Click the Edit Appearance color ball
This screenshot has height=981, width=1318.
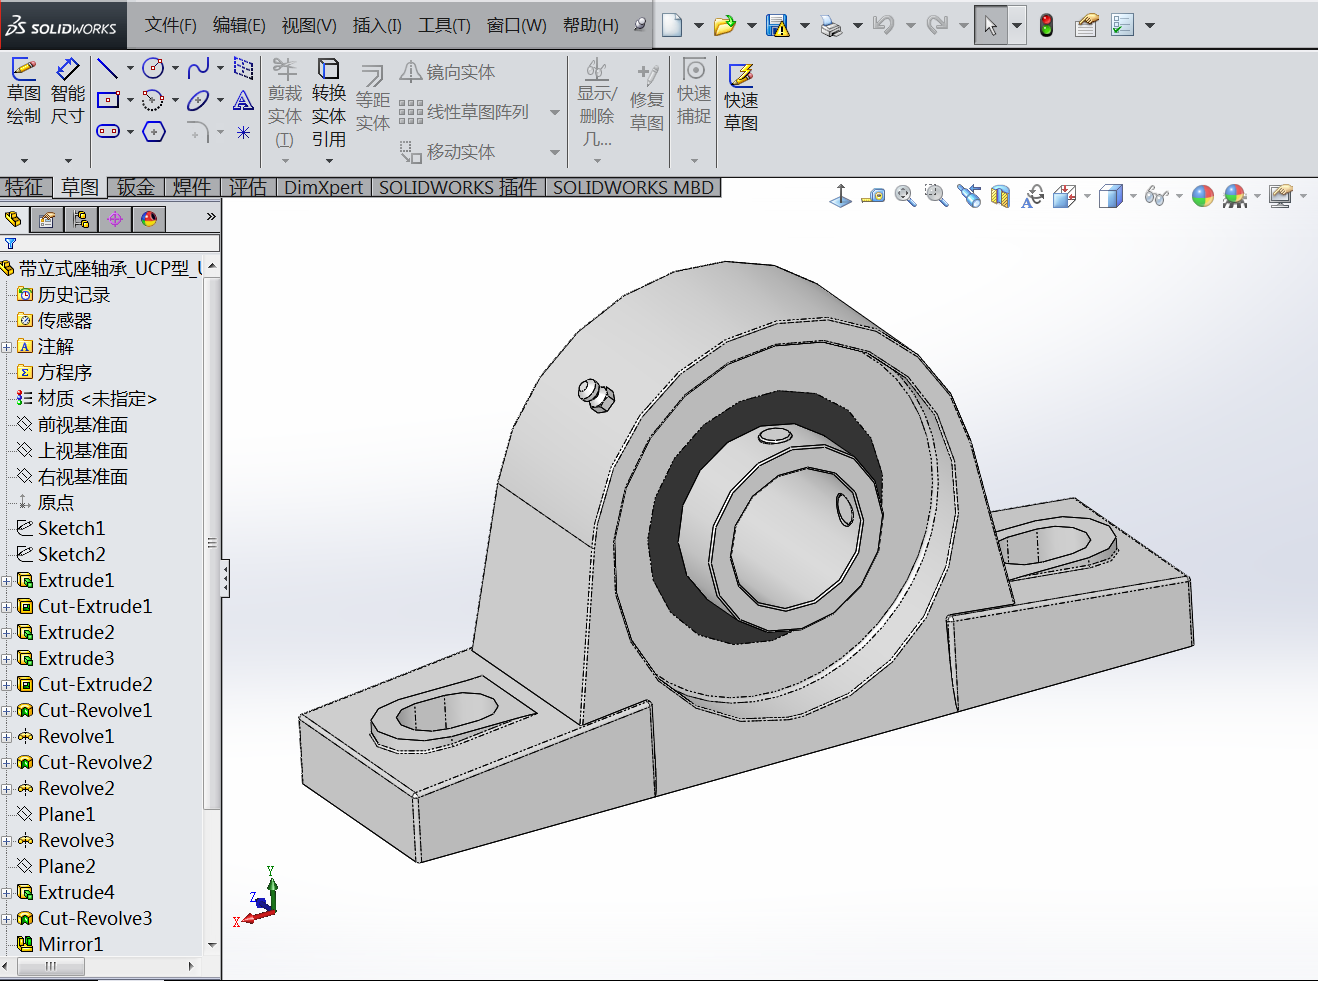pos(1203,196)
